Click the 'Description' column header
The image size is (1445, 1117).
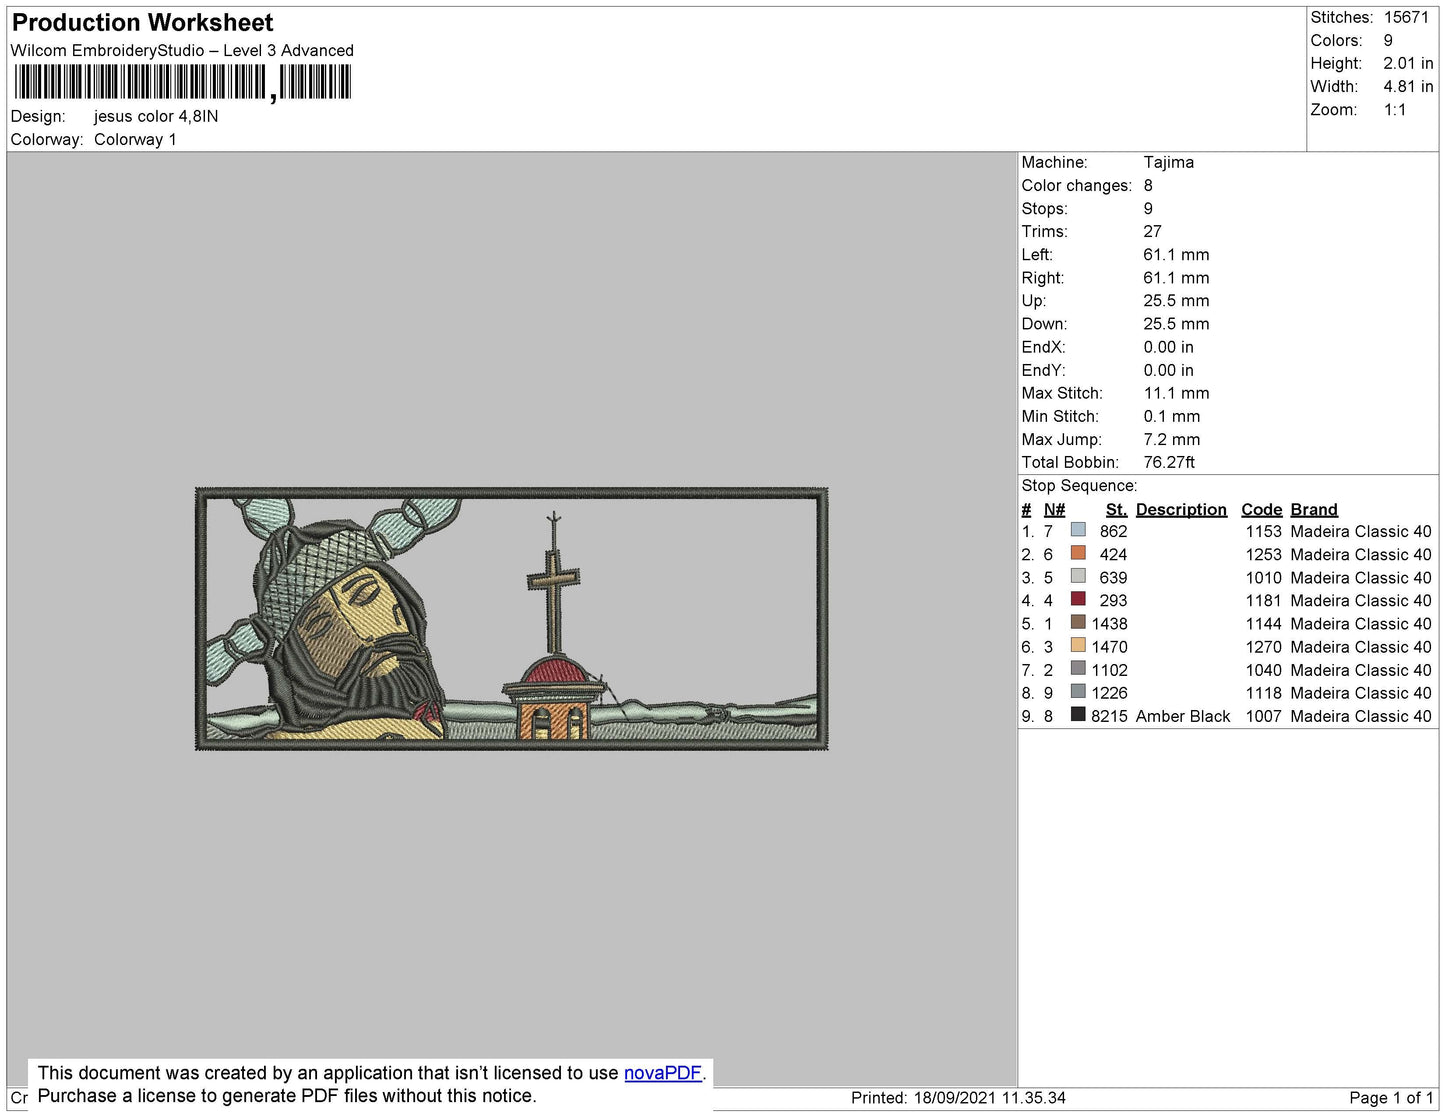click(1181, 509)
